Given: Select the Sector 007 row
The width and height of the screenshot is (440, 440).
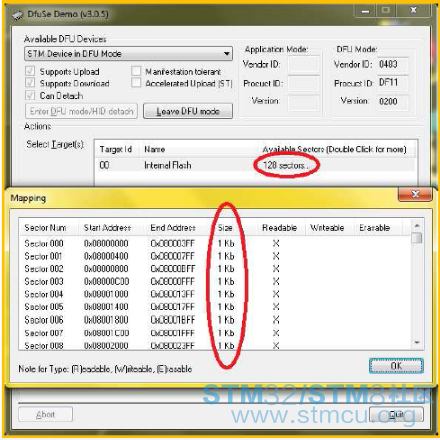Looking at the screenshot, I should pos(215,333).
